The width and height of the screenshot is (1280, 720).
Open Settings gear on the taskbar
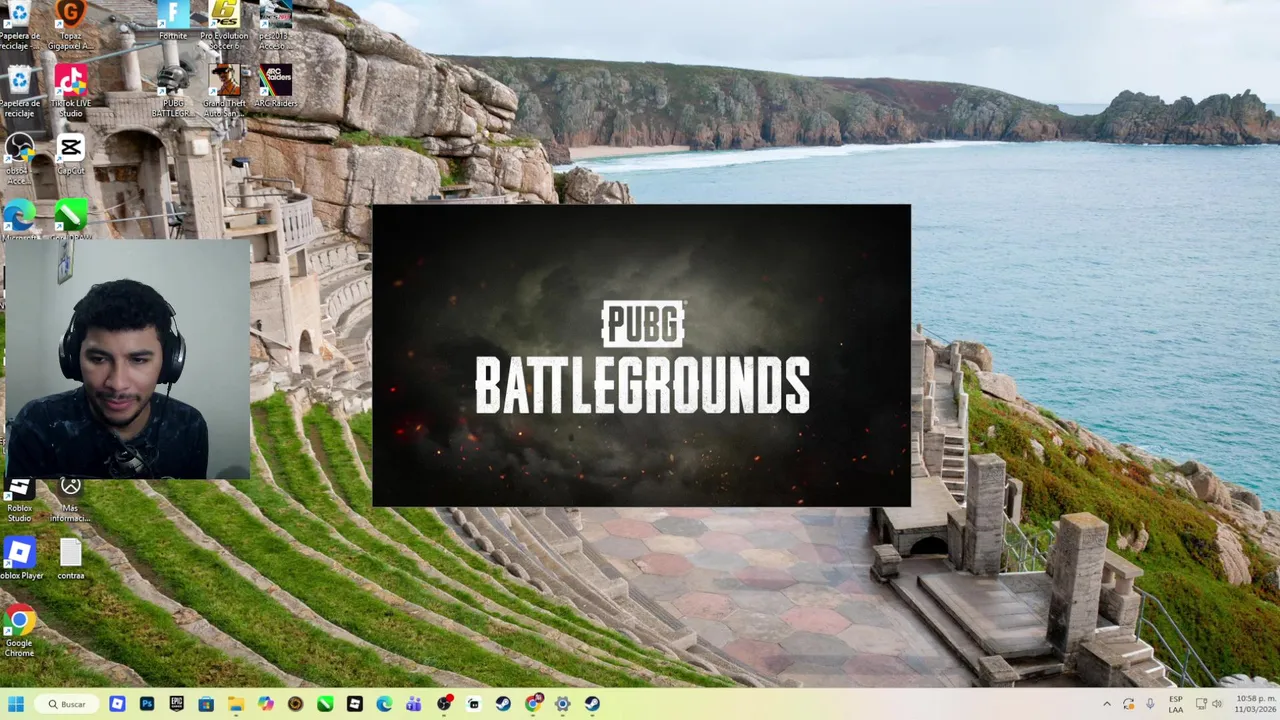click(562, 704)
